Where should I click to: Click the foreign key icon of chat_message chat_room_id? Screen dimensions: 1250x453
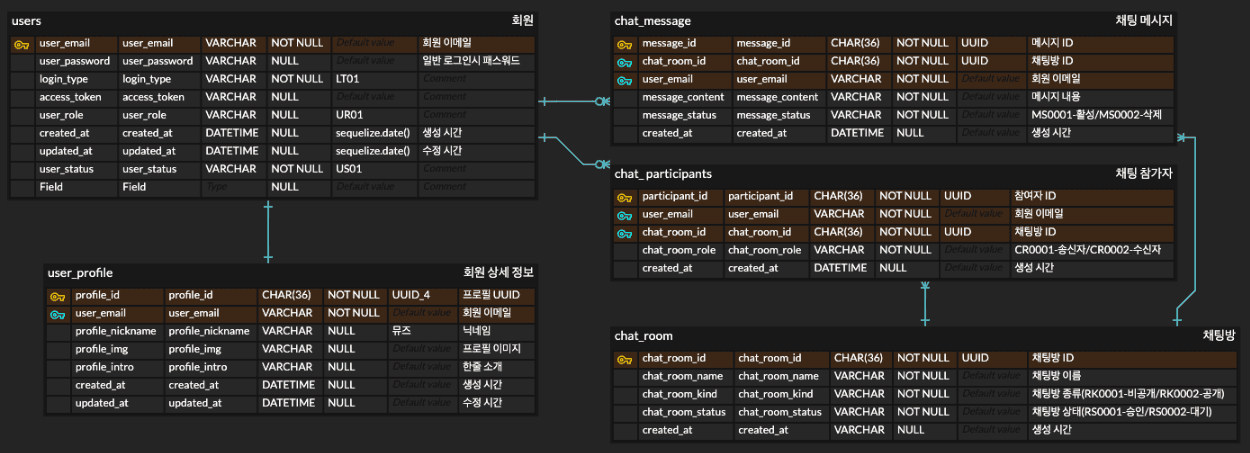(x=625, y=62)
